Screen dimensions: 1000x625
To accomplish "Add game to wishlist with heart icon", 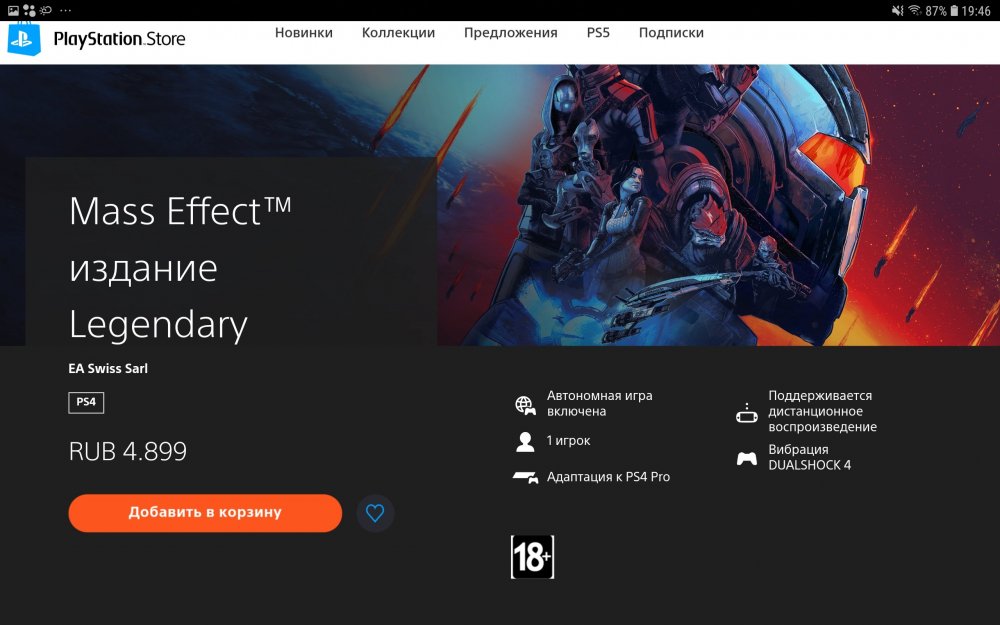I will pyautogui.click(x=375, y=513).
